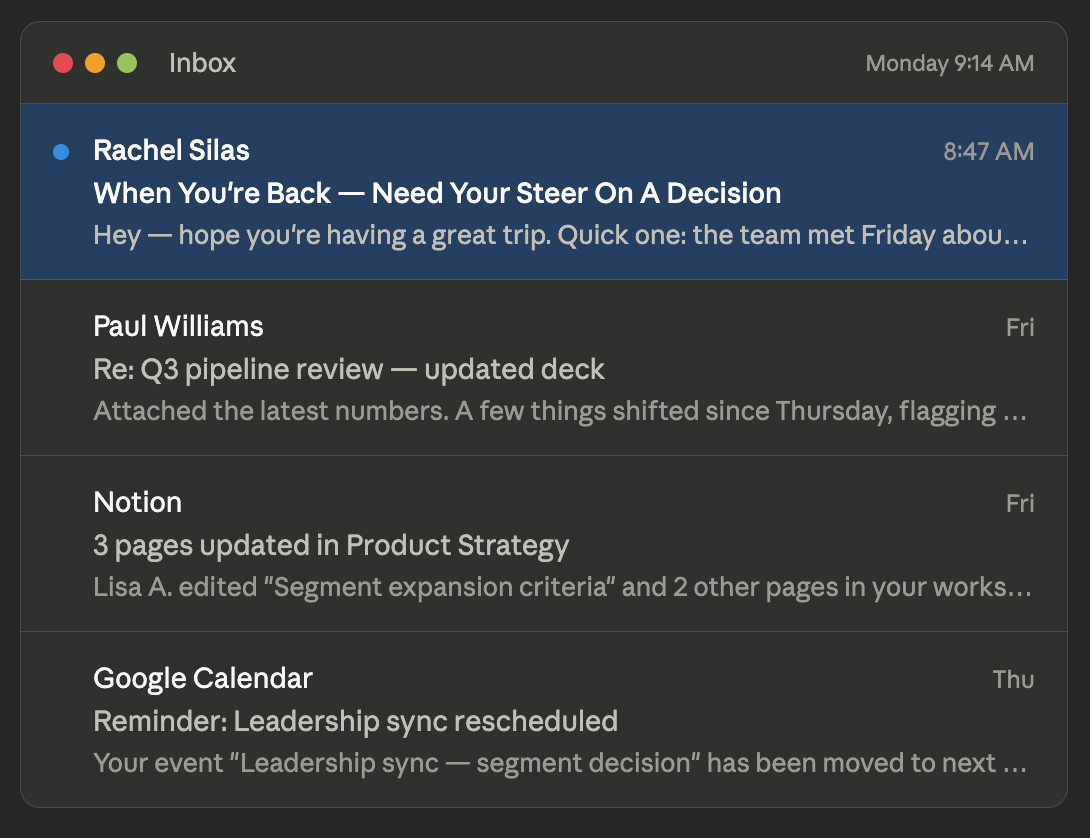Click the orange minimize window button
The width and height of the screenshot is (1090, 838).
coord(95,63)
